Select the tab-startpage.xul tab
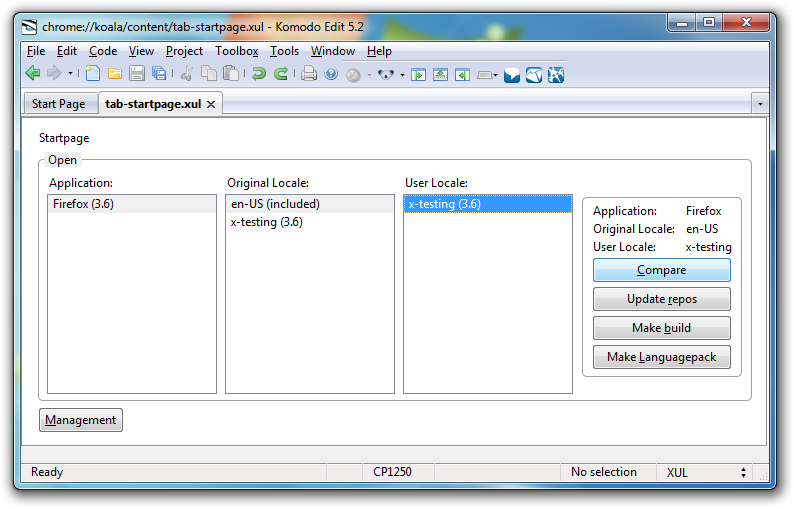 (153, 104)
